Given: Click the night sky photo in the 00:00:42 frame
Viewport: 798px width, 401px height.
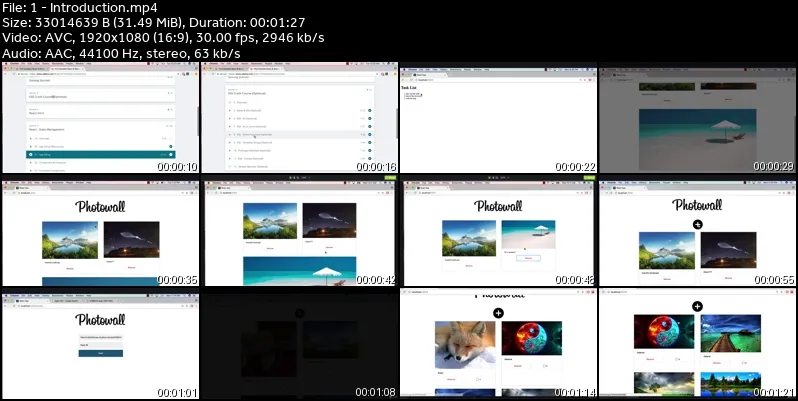Looking at the screenshot, I should click(329, 220).
